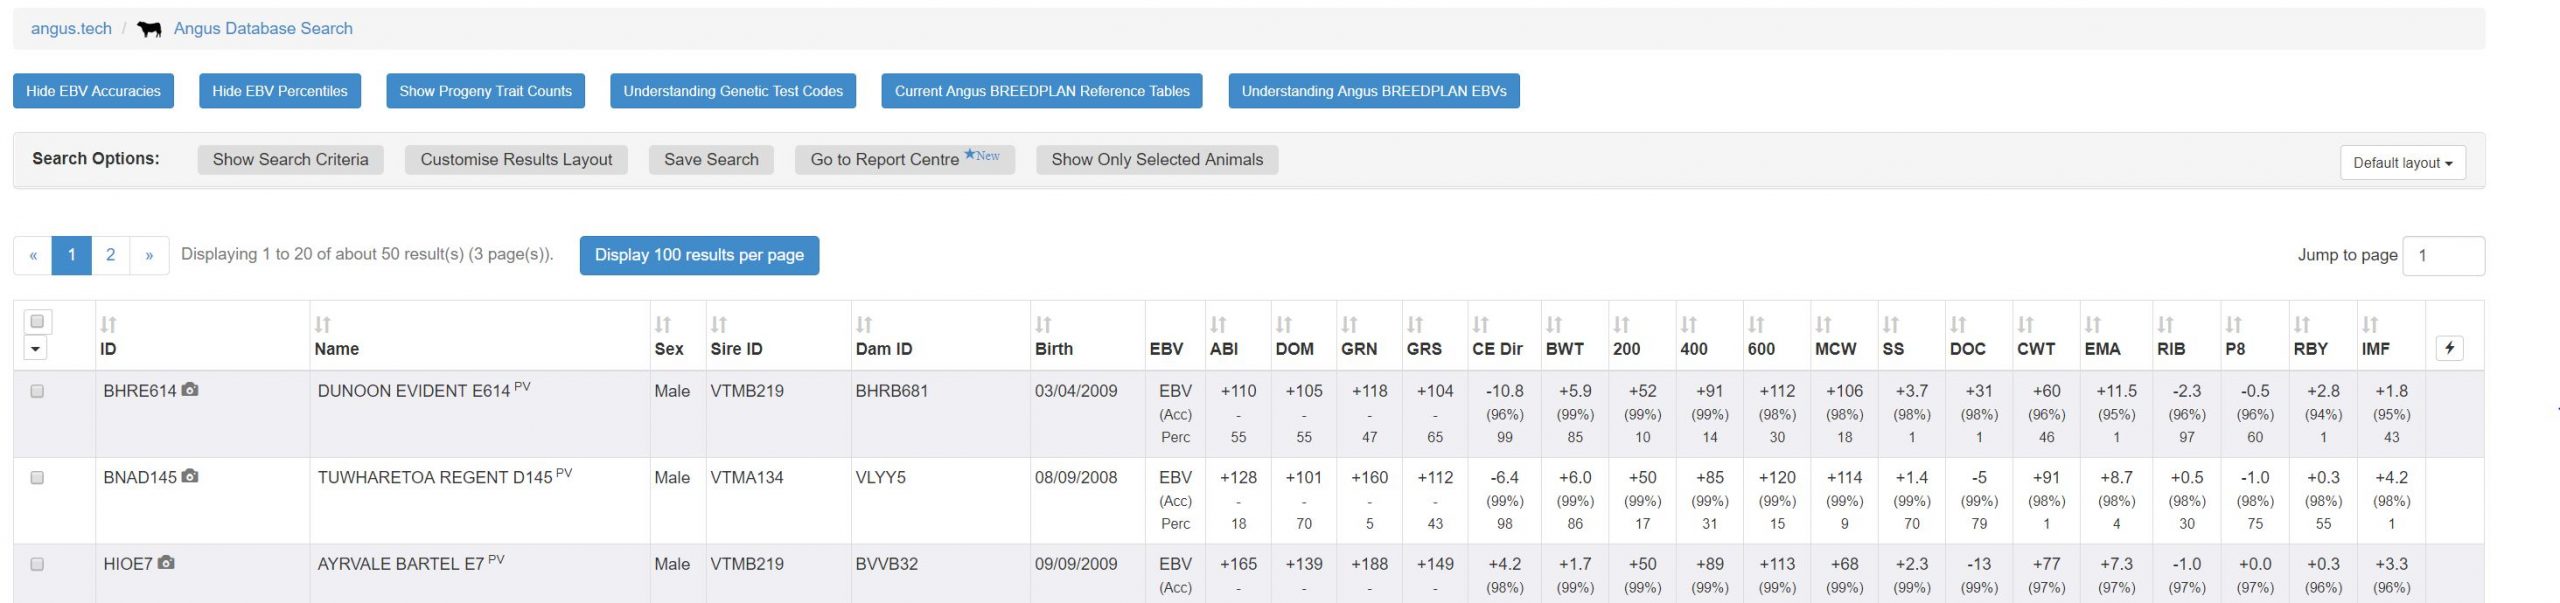Select the TUWHARETOA REGENT D145 row checkbox
This screenshot has height=603, width=2560.
coord(37,478)
